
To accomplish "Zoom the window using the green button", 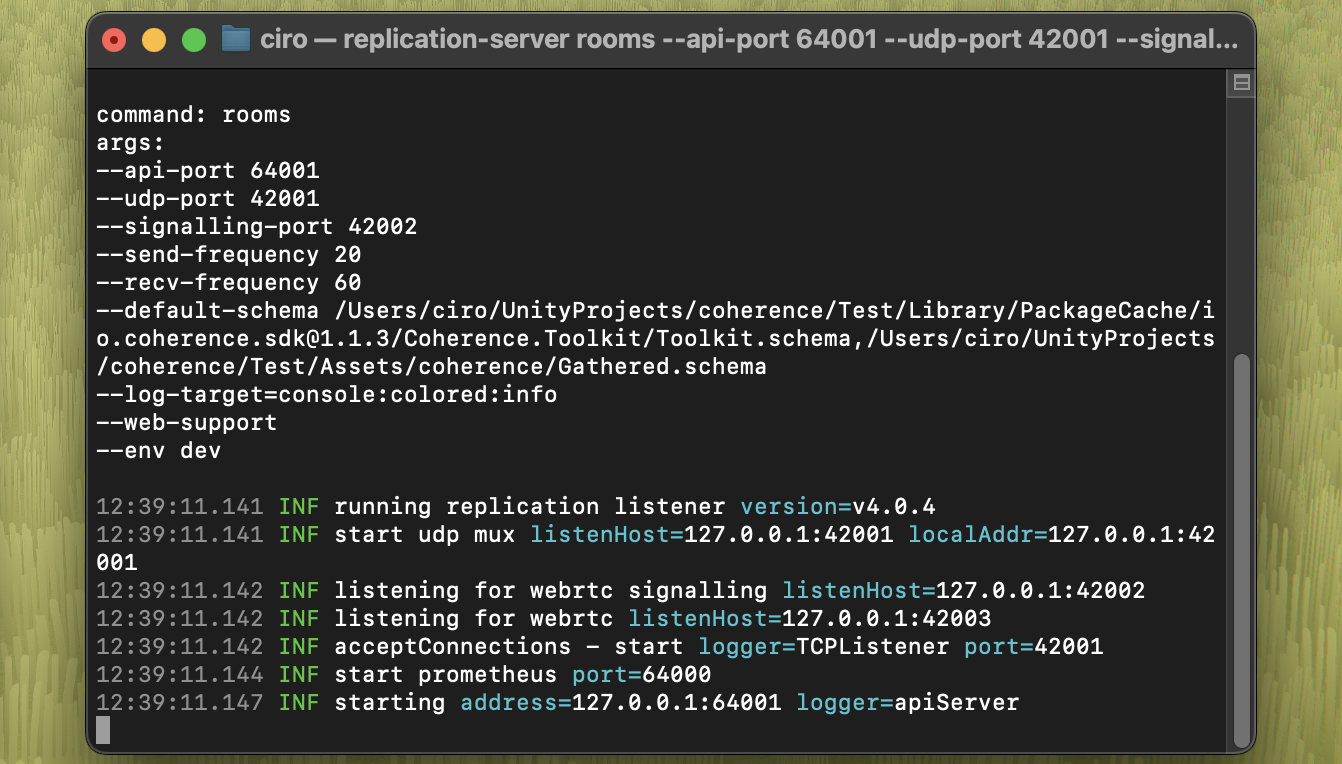I will pos(194,40).
